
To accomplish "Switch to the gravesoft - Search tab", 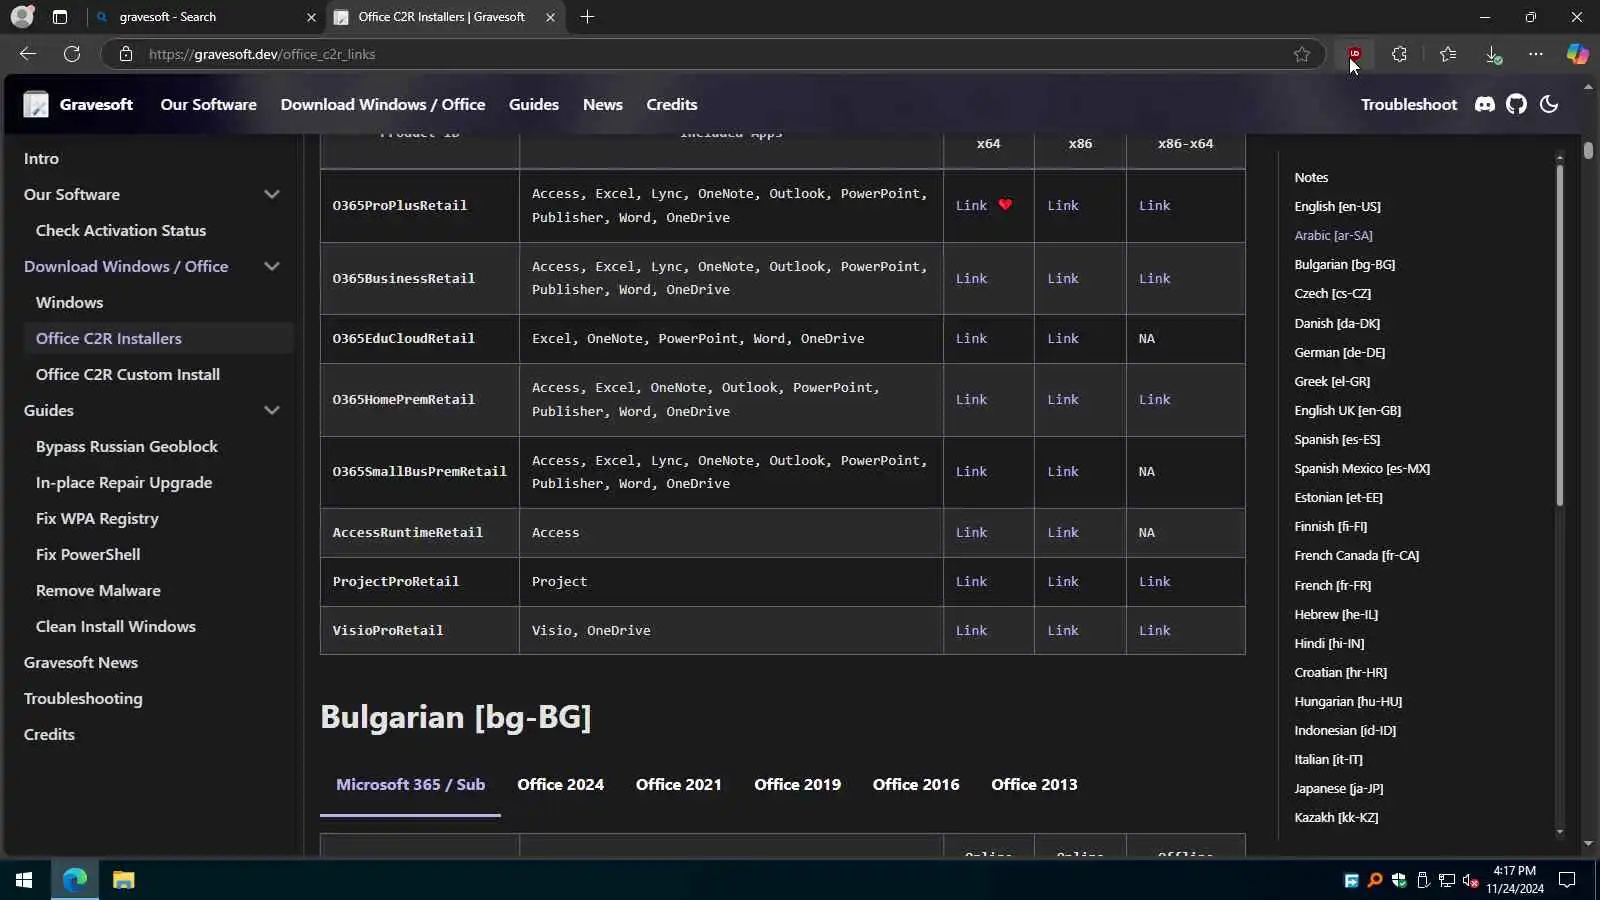I will click(205, 17).
